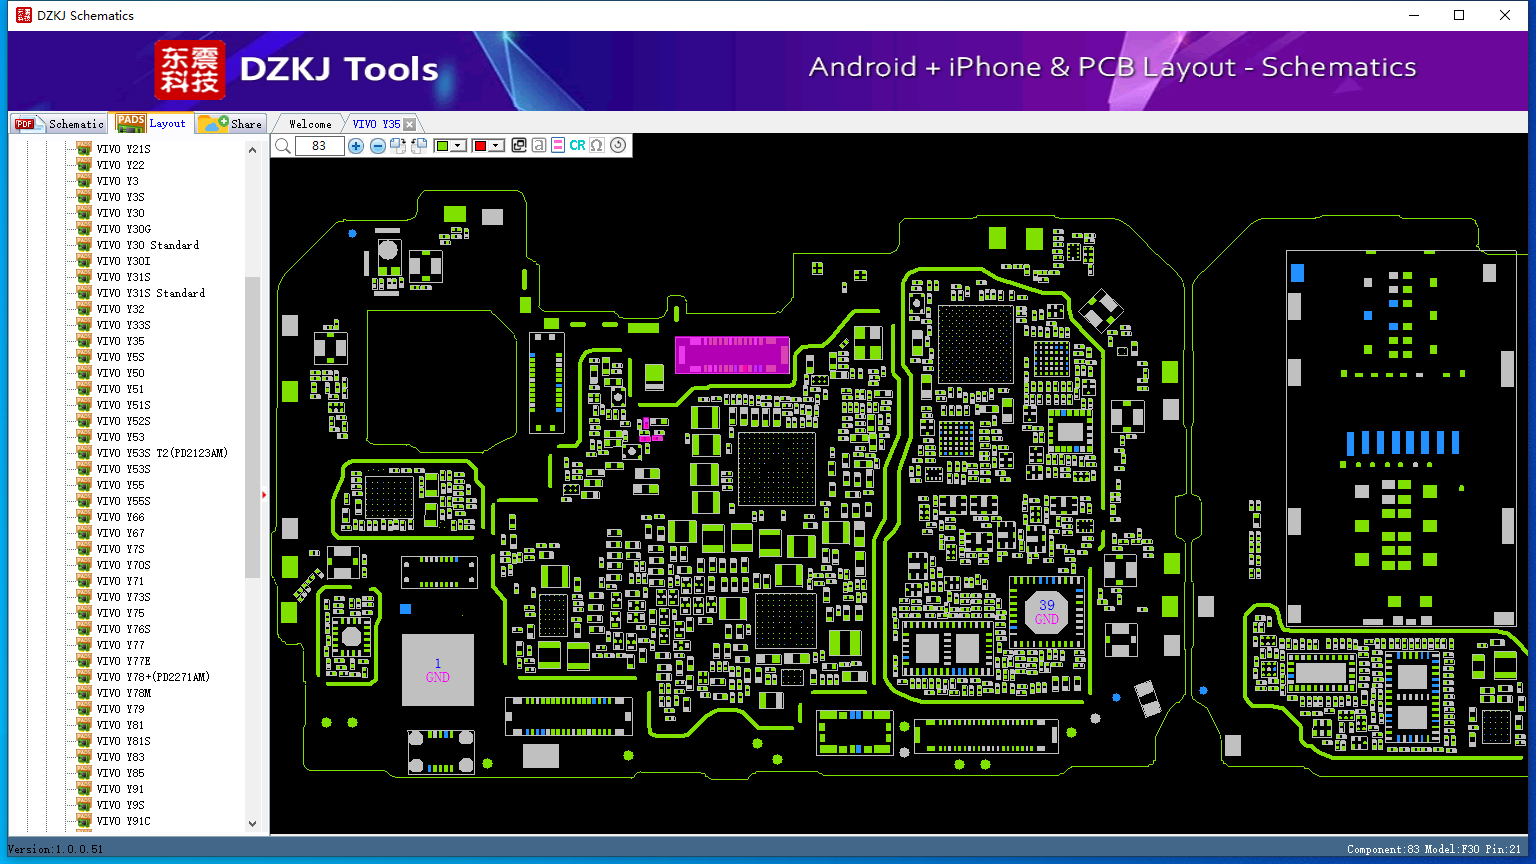Rotate the board layout counter-clockwise
1536x864 pixels.
[x=419, y=146]
